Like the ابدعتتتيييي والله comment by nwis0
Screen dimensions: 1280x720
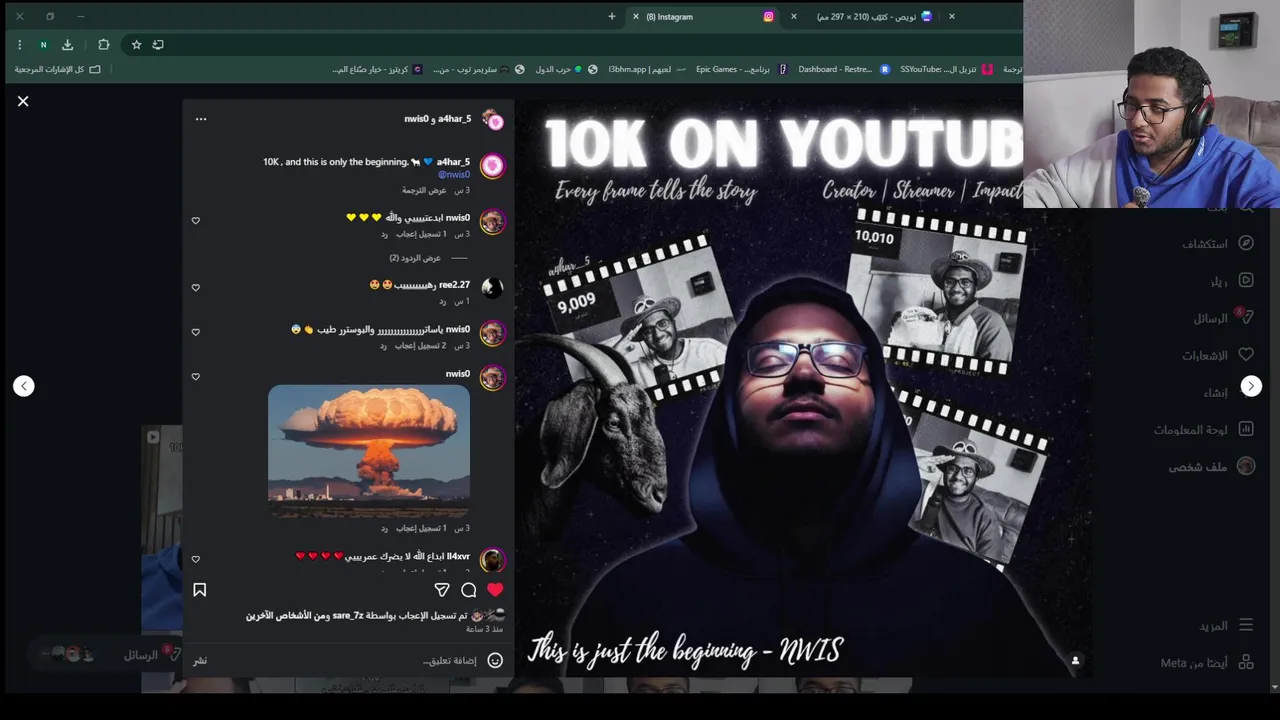tap(196, 221)
